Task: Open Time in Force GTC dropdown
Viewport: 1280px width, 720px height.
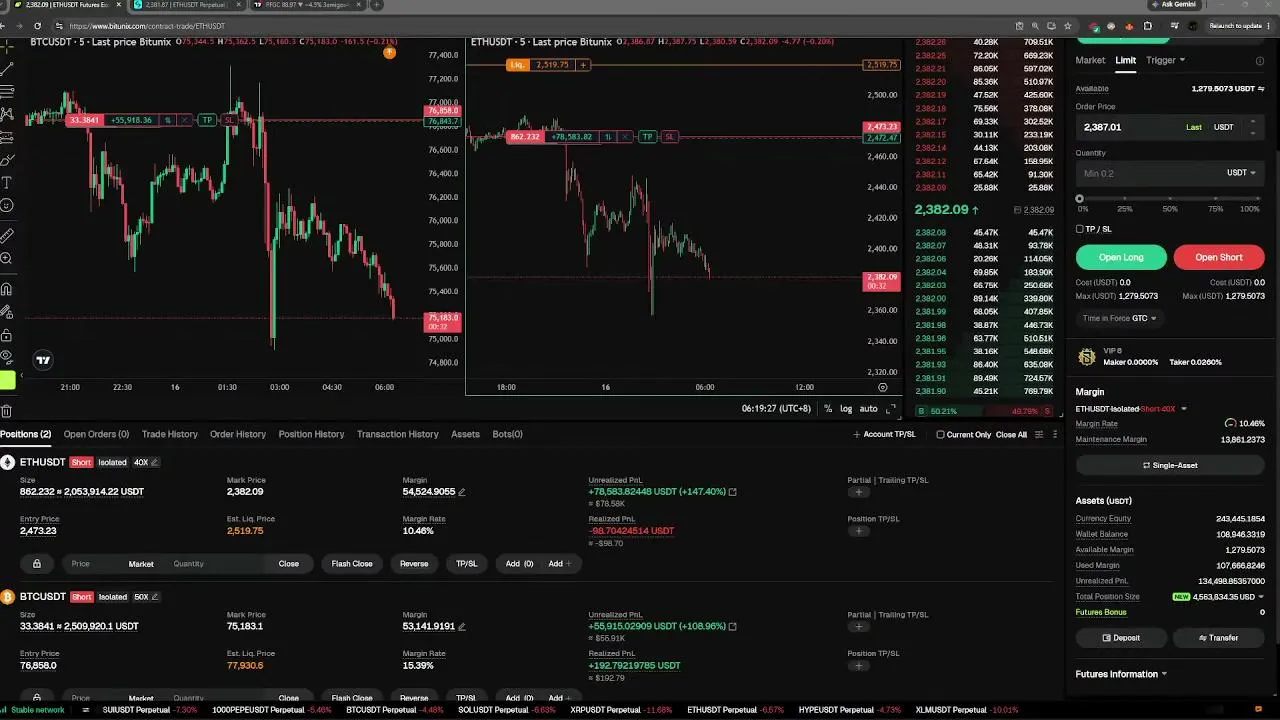Action: click(1119, 318)
